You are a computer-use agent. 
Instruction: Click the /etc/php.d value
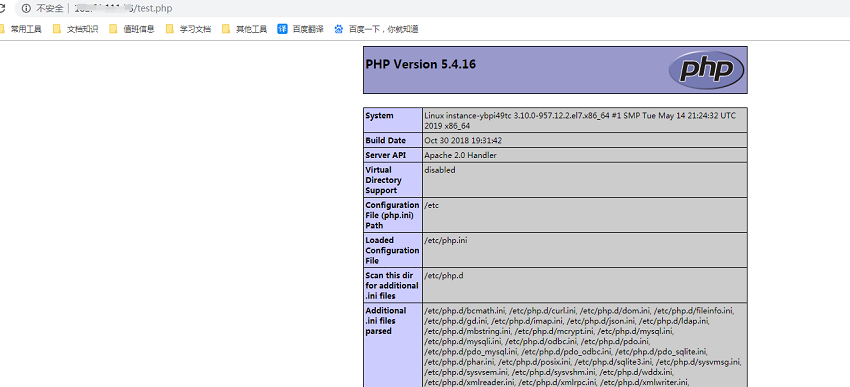(x=444, y=275)
